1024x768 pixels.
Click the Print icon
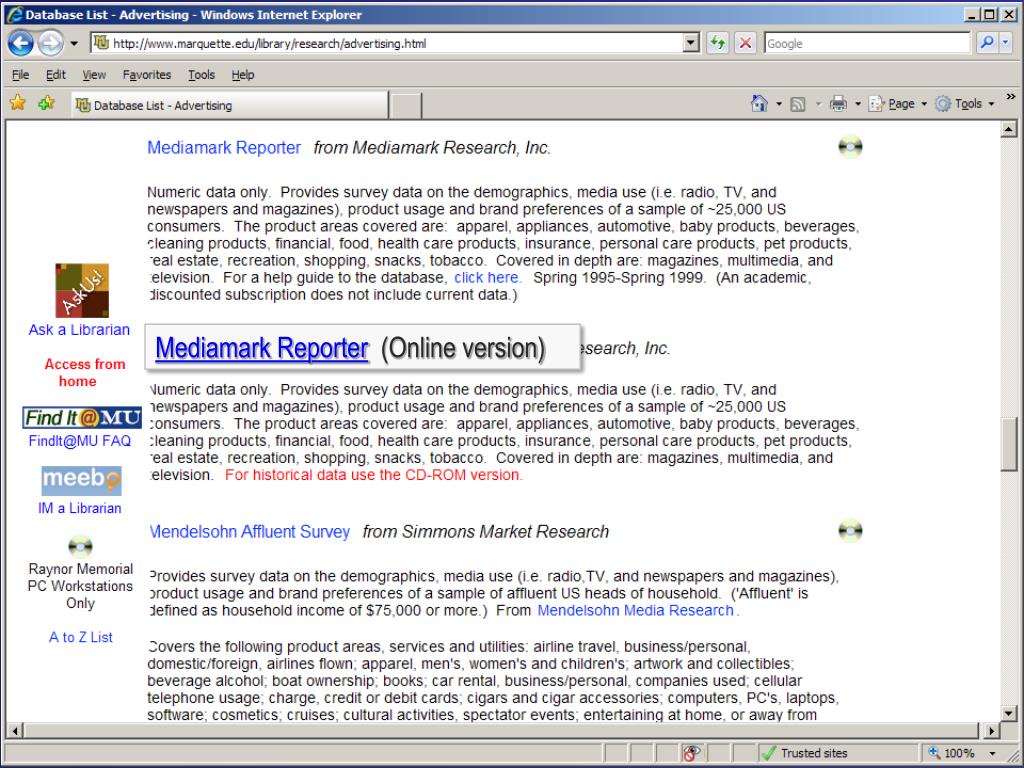click(838, 104)
